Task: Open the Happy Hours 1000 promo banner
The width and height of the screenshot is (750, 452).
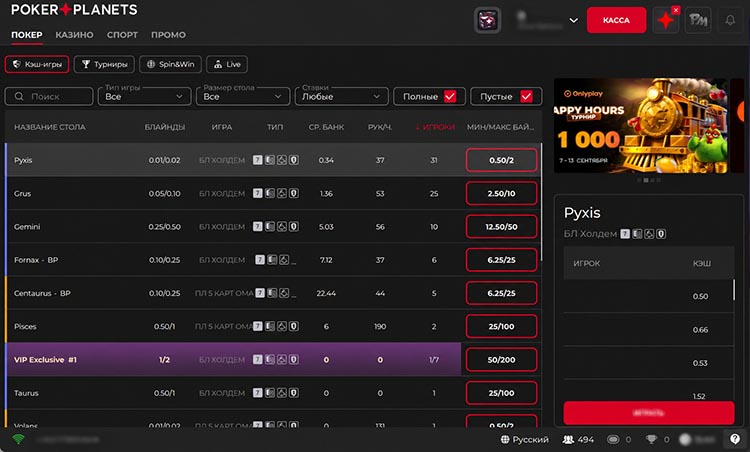Action: [641, 126]
